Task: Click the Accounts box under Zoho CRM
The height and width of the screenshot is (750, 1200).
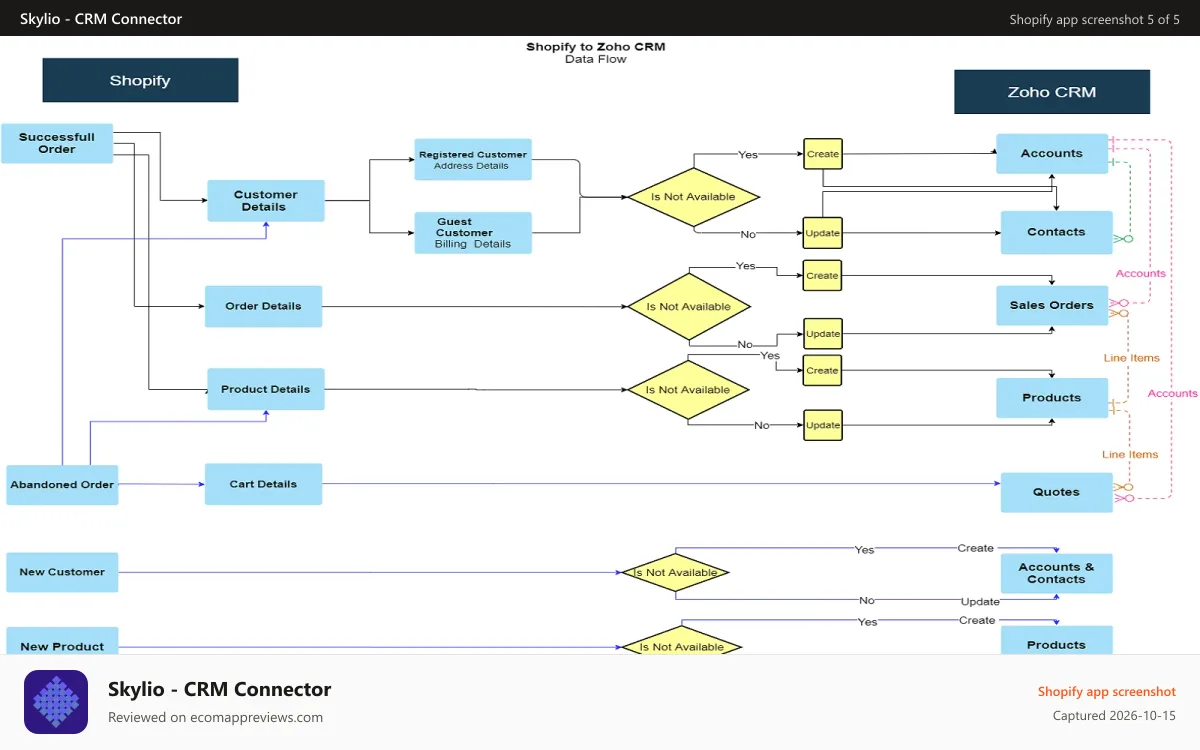Action: pos(1052,154)
